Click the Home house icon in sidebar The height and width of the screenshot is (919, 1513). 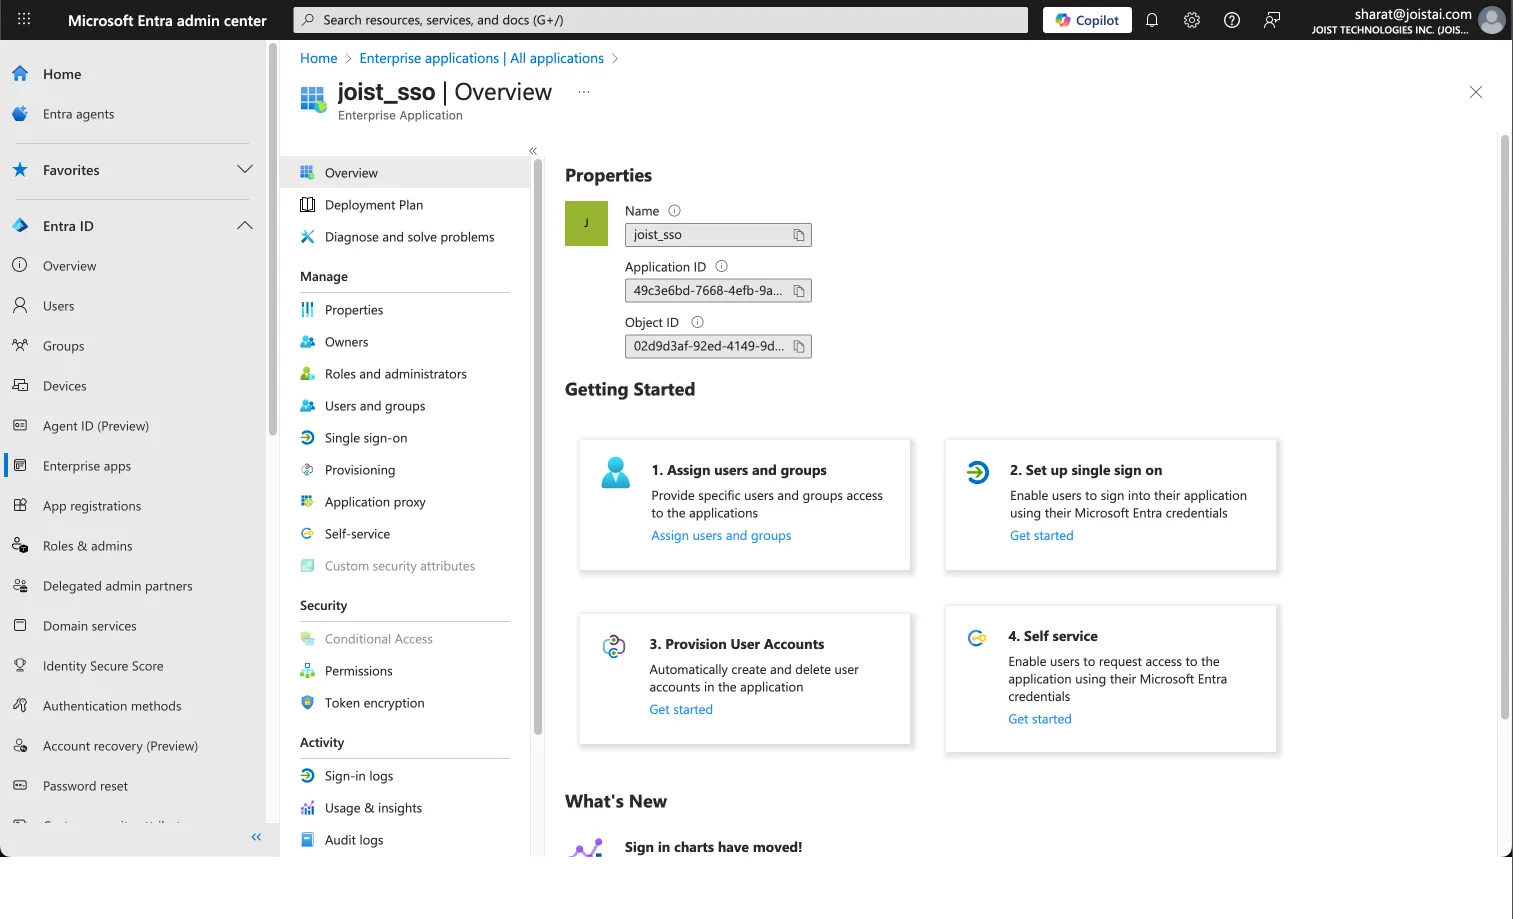pyautogui.click(x=20, y=74)
